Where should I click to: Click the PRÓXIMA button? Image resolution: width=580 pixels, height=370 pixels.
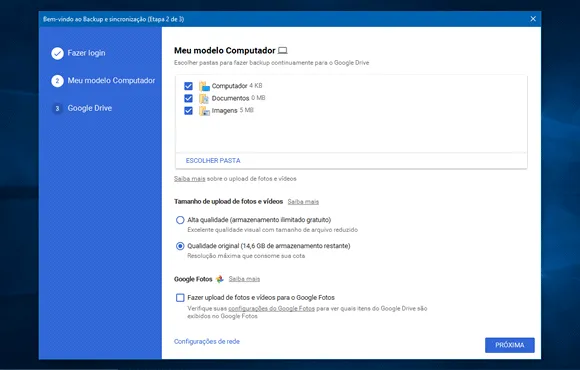(x=510, y=345)
